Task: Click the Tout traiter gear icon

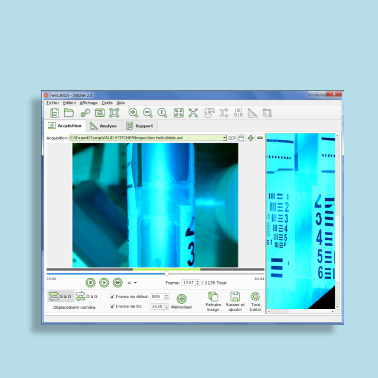Action: point(255,296)
